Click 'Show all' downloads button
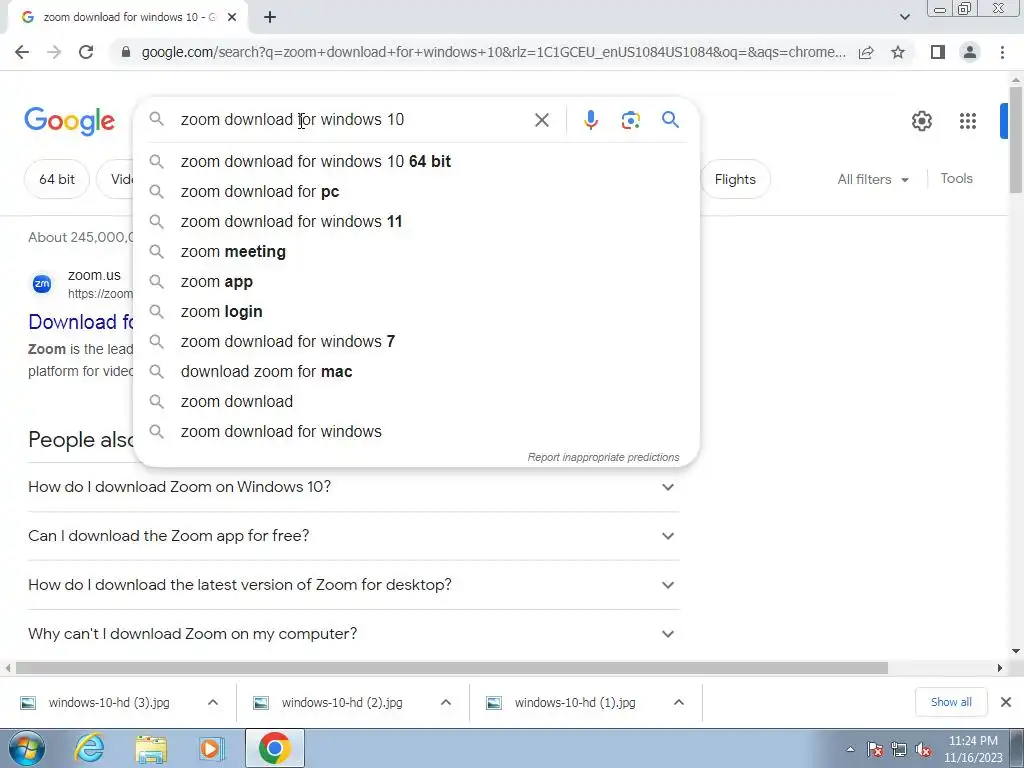This screenshot has height=768, width=1024. pyautogui.click(x=951, y=702)
